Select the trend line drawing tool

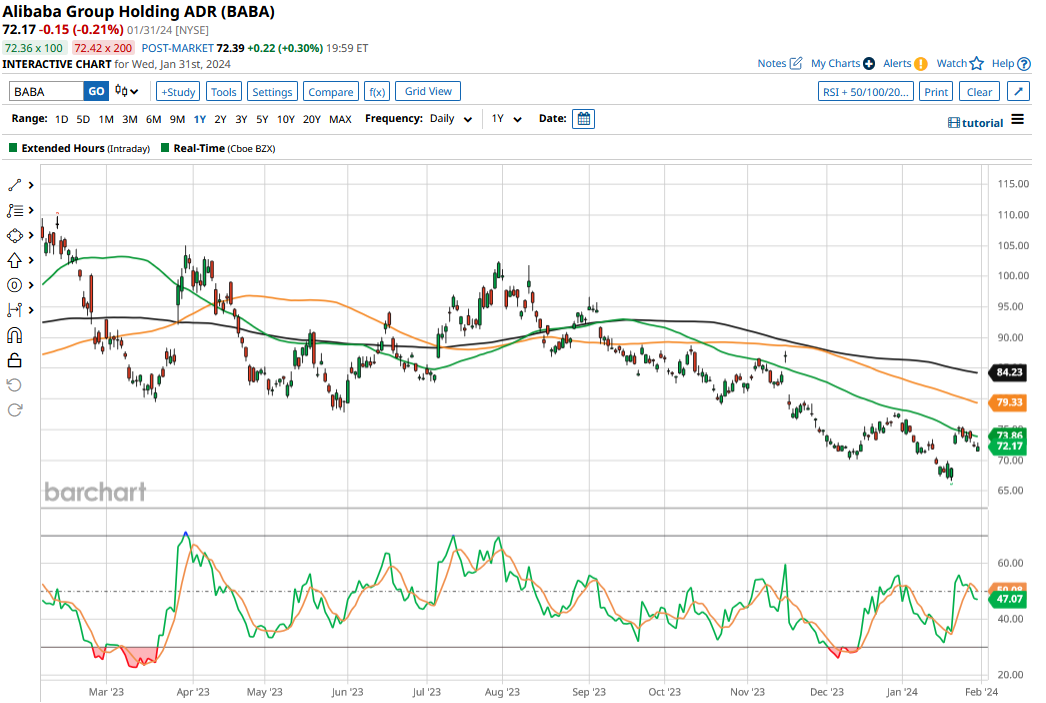(15, 185)
